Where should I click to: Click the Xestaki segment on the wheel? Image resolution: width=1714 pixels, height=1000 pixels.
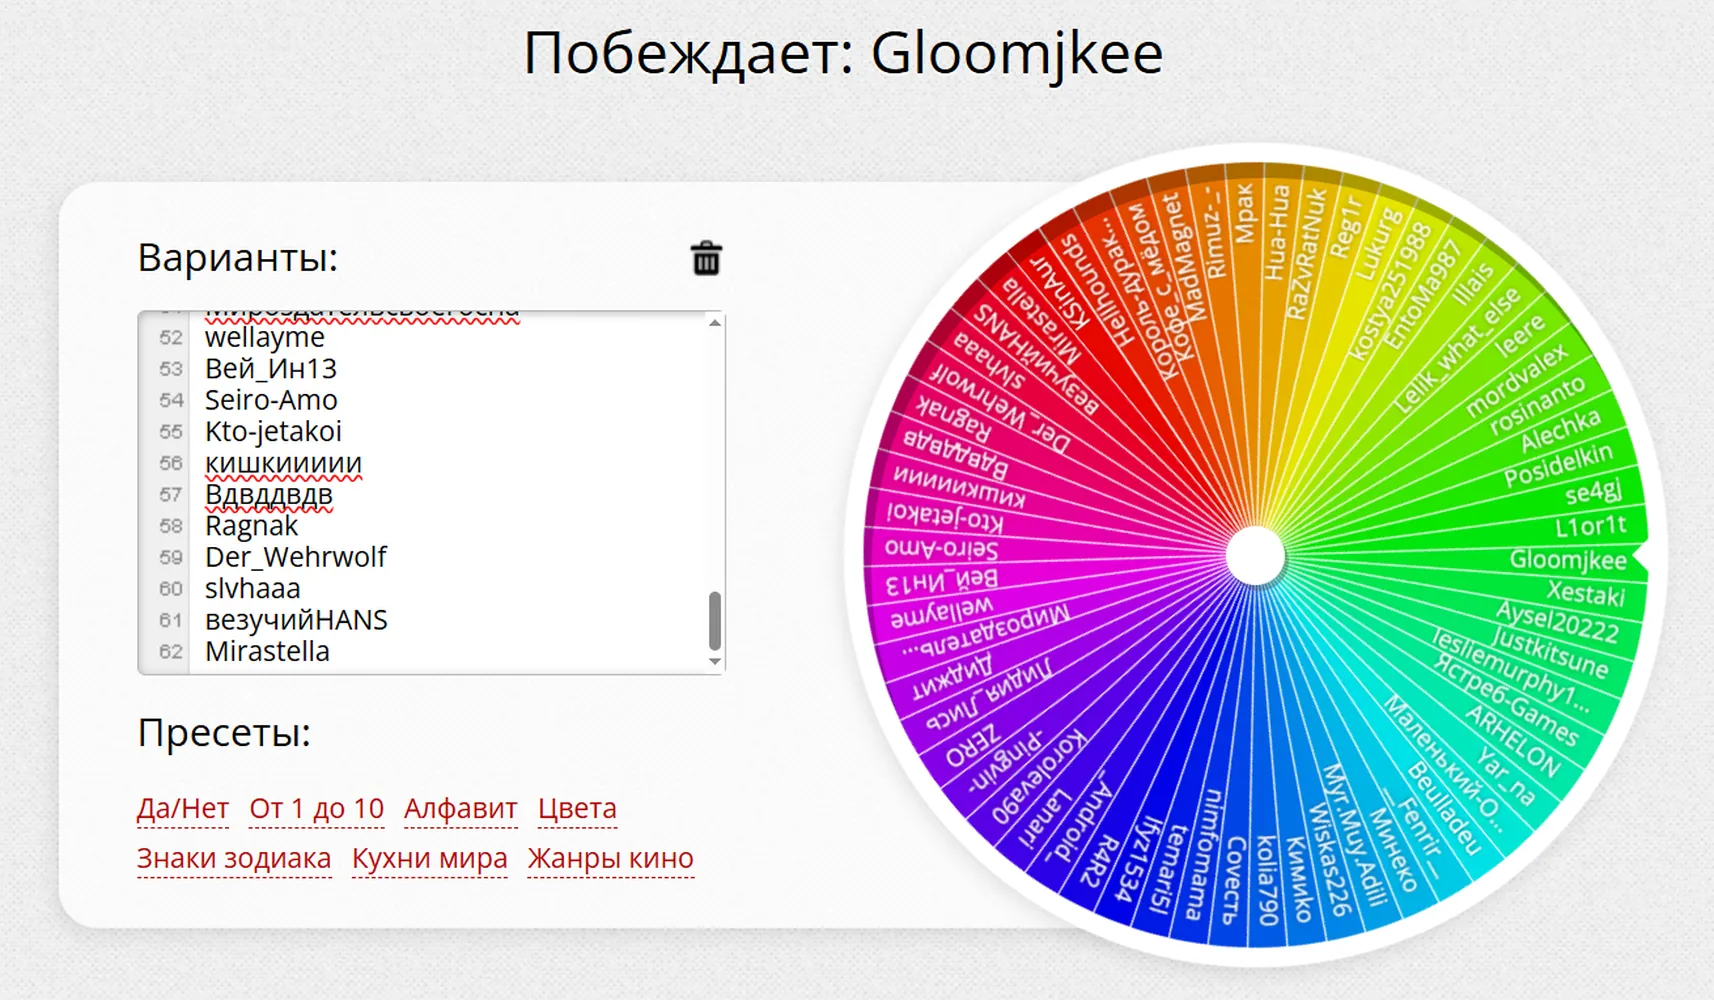[x=1586, y=593]
